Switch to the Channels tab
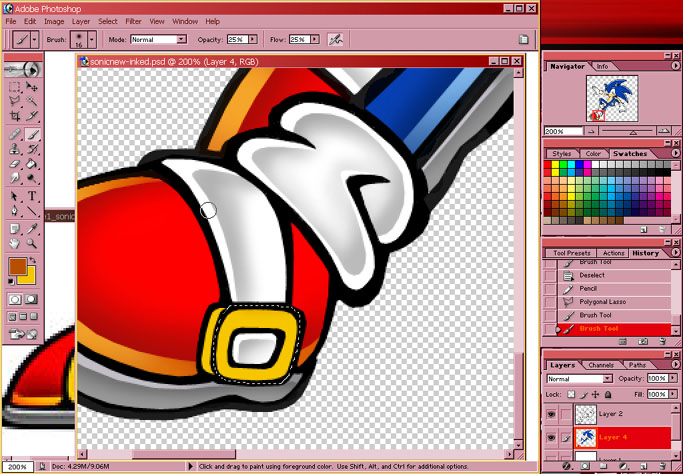The width and height of the screenshot is (683, 474). click(x=601, y=365)
